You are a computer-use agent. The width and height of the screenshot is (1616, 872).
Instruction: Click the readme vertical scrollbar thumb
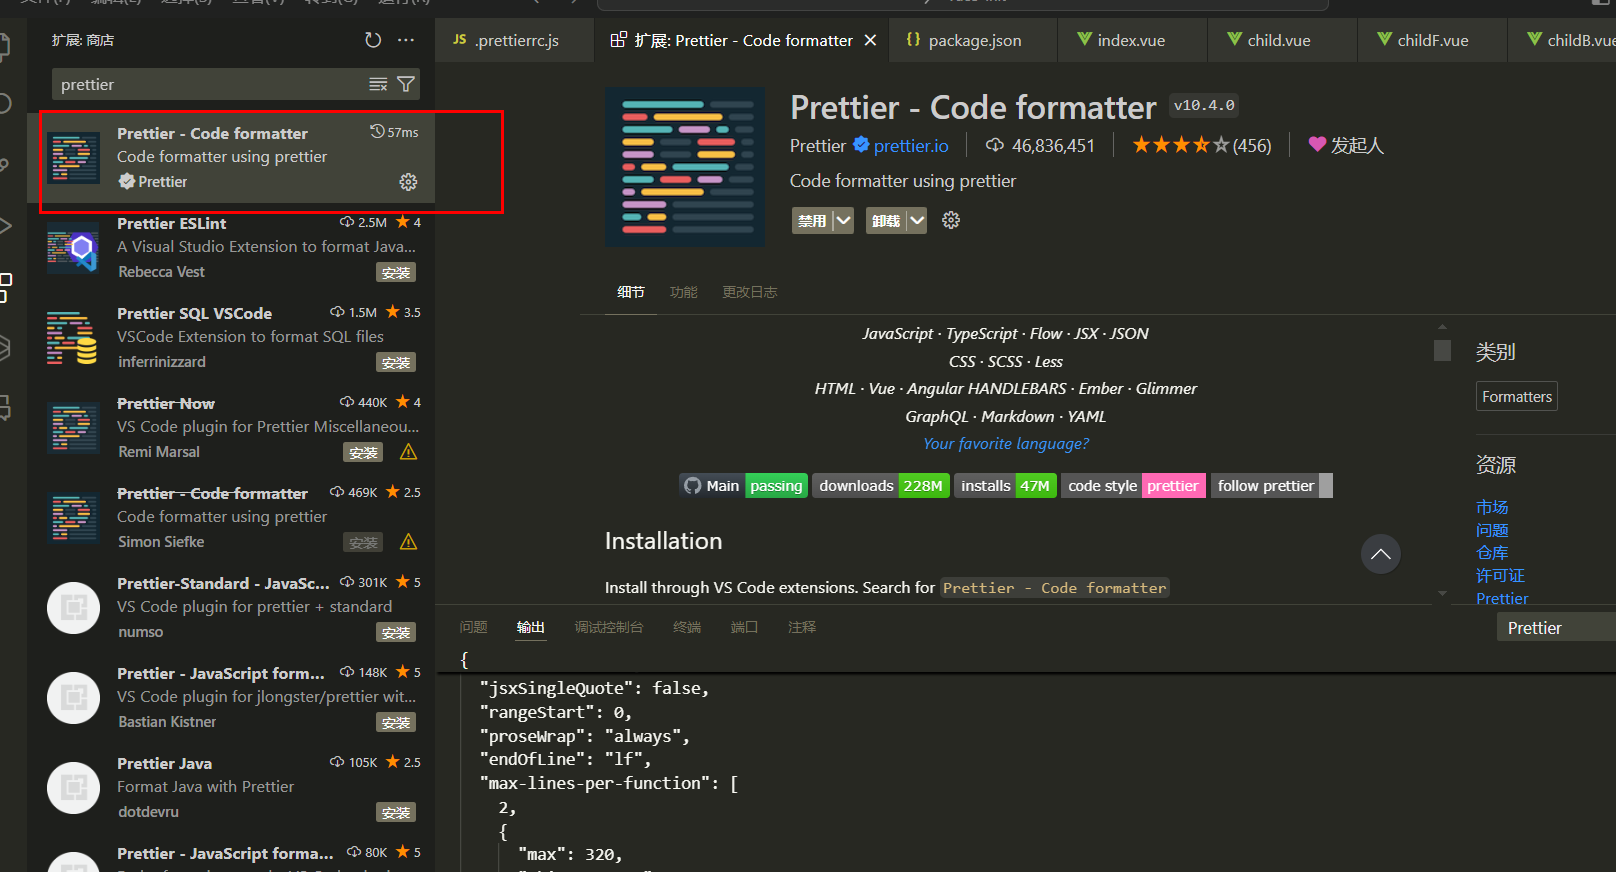pyautogui.click(x=1442, y=350)
